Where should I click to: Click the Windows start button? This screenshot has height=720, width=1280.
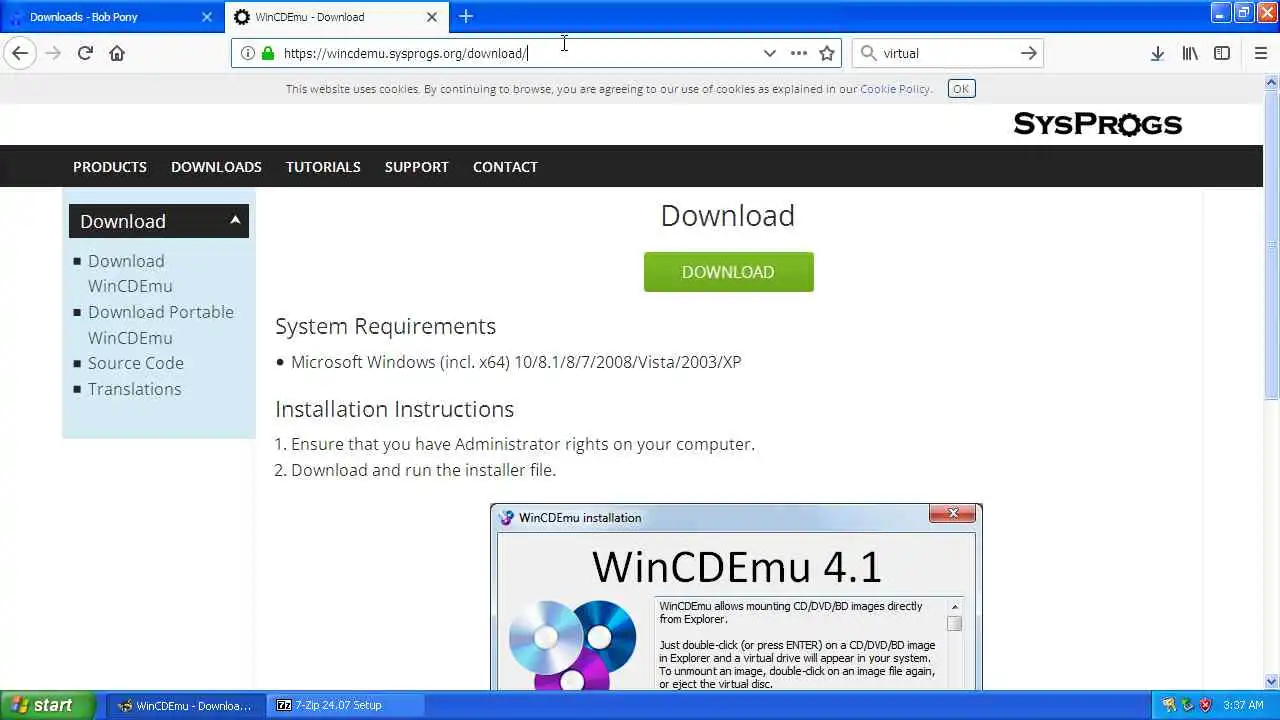(x=47, y=705)
